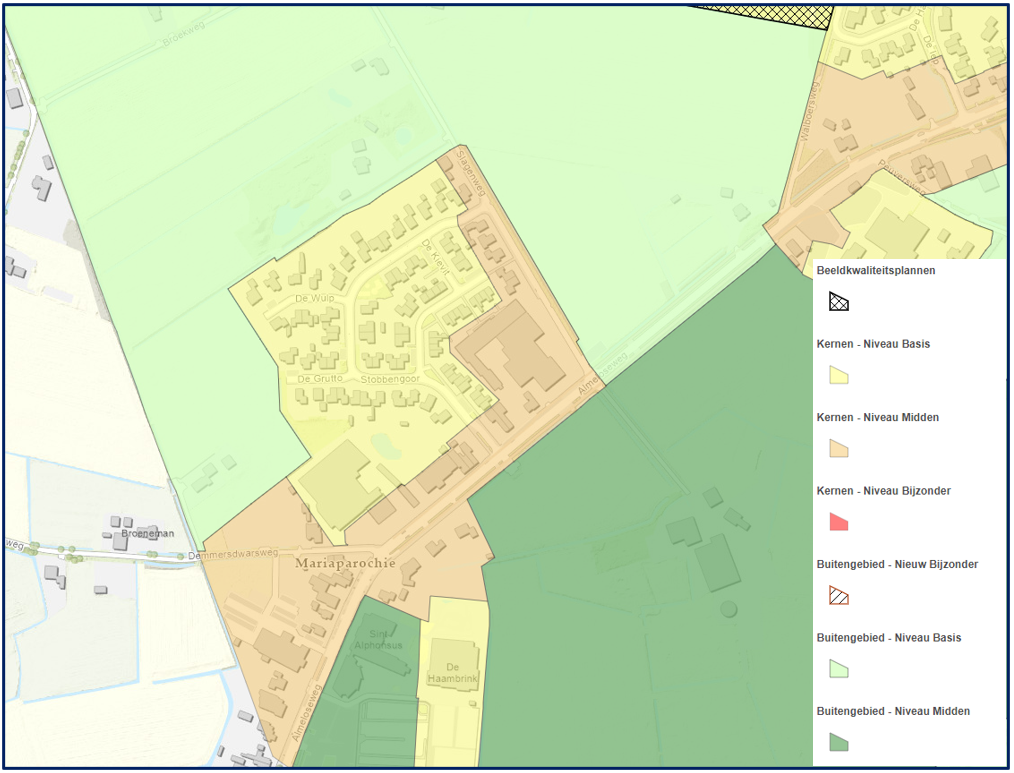
Task: Click the 'Sint Alphonsus' label on the map
Action: click(378, 640)
